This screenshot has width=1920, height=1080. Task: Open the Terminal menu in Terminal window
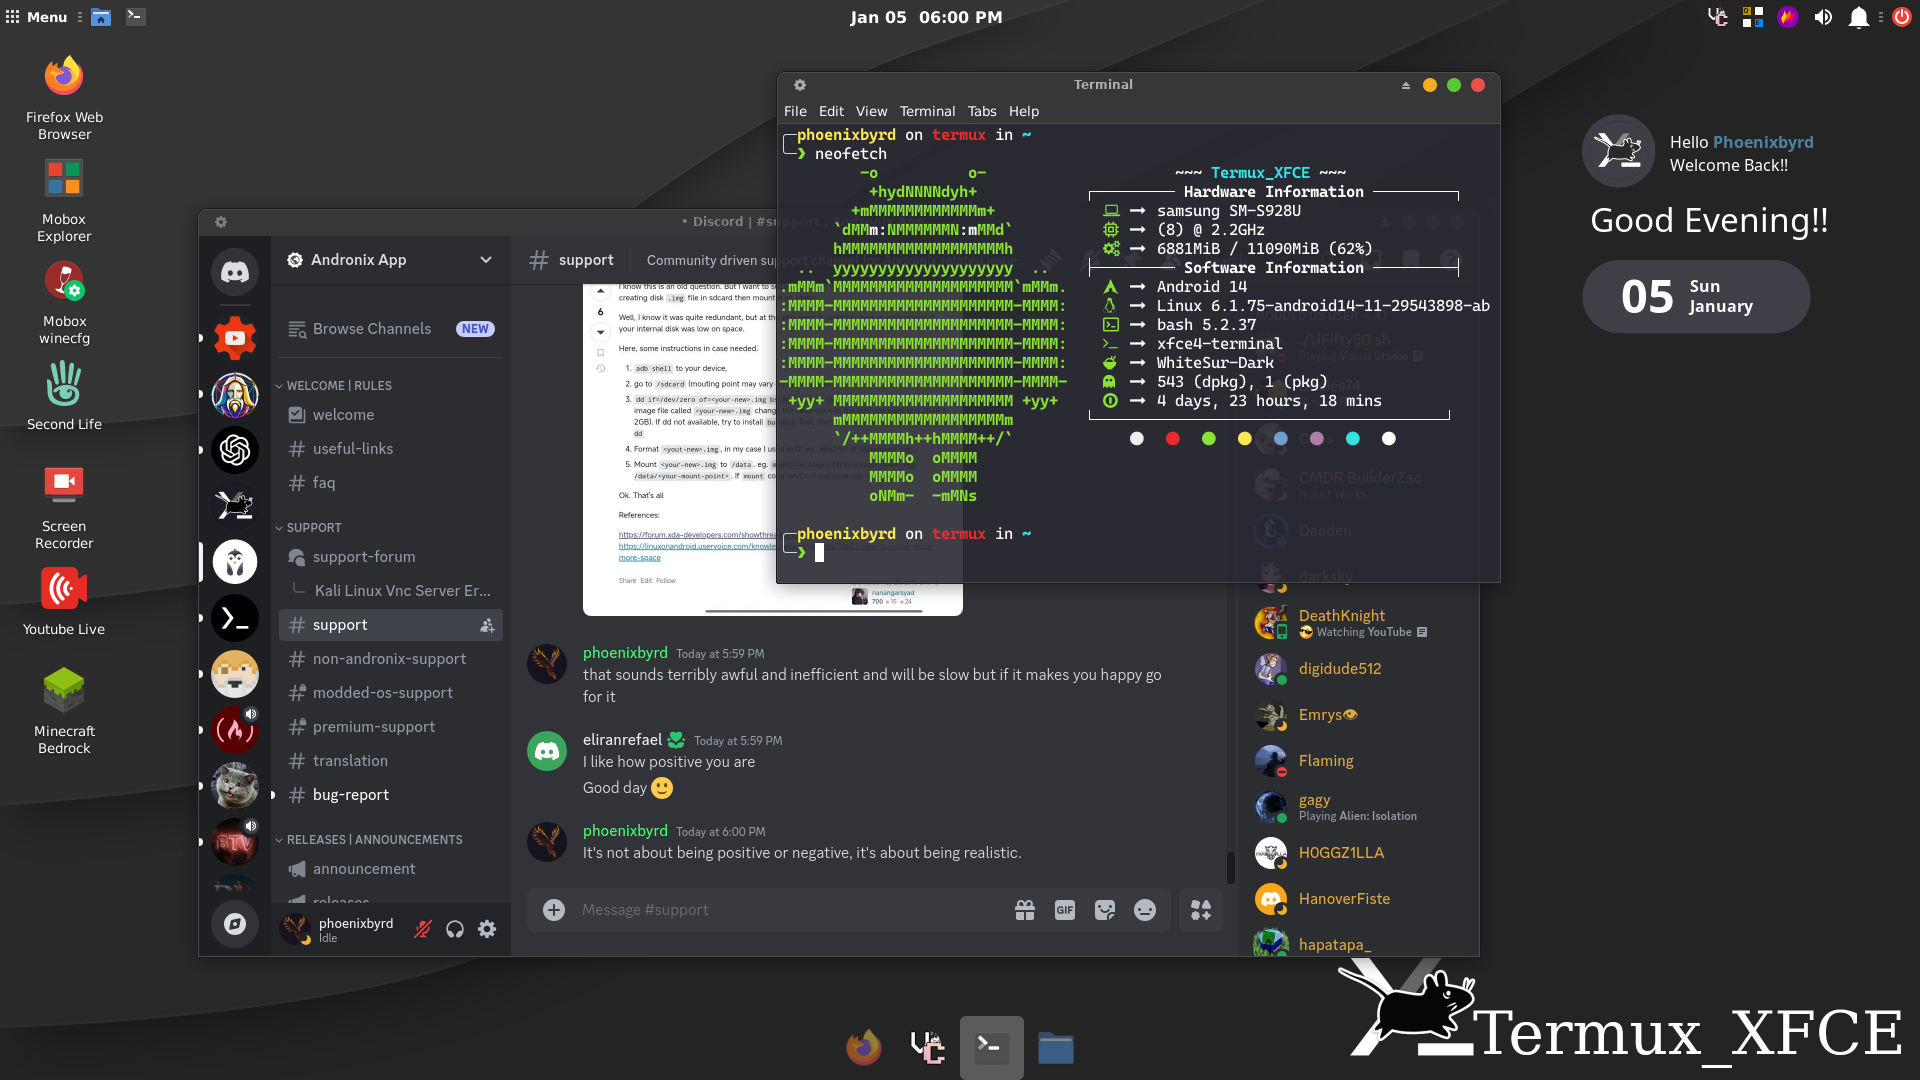[927, 111]
